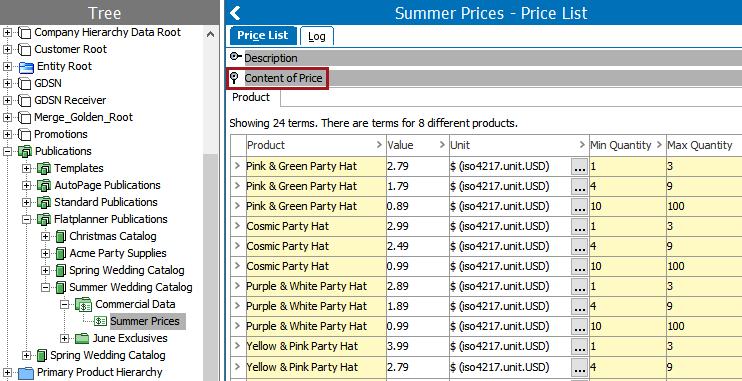
Task: Toggle the Content of Price section pin
Action: tap(234, 78)
